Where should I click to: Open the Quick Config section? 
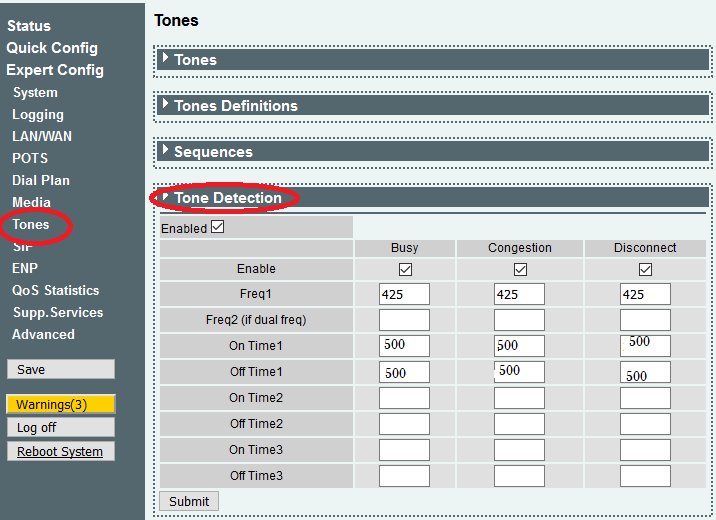coord(52,48)
